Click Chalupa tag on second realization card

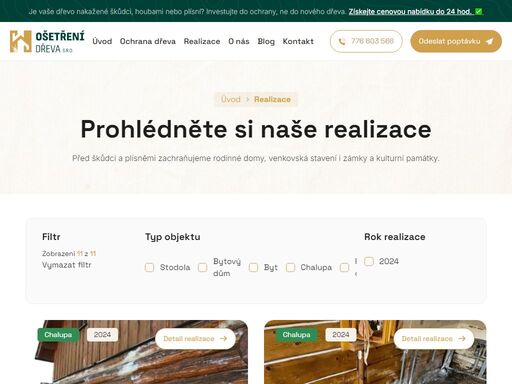[296, 335]
